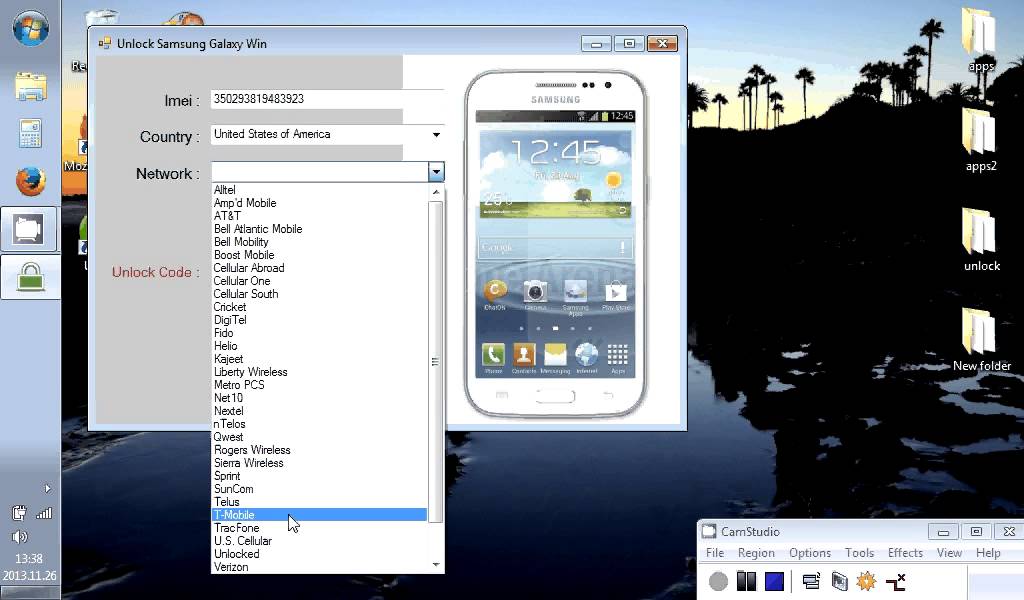1024x600 pixels.
Task: Open the unlock desktop folder
Action: 981,239
